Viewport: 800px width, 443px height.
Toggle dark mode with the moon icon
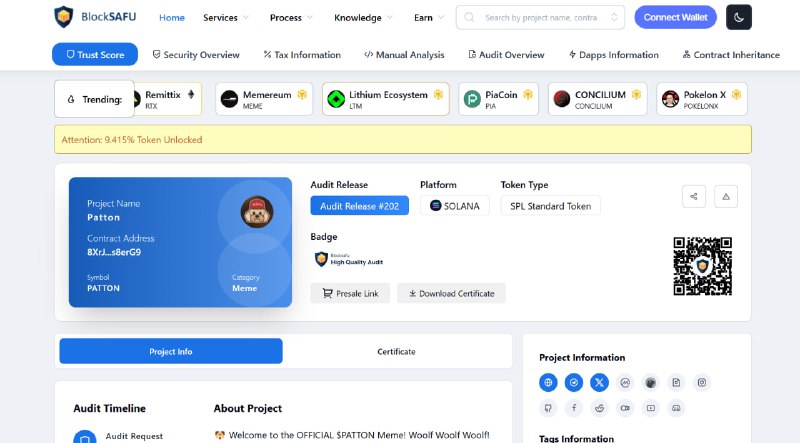738,17
